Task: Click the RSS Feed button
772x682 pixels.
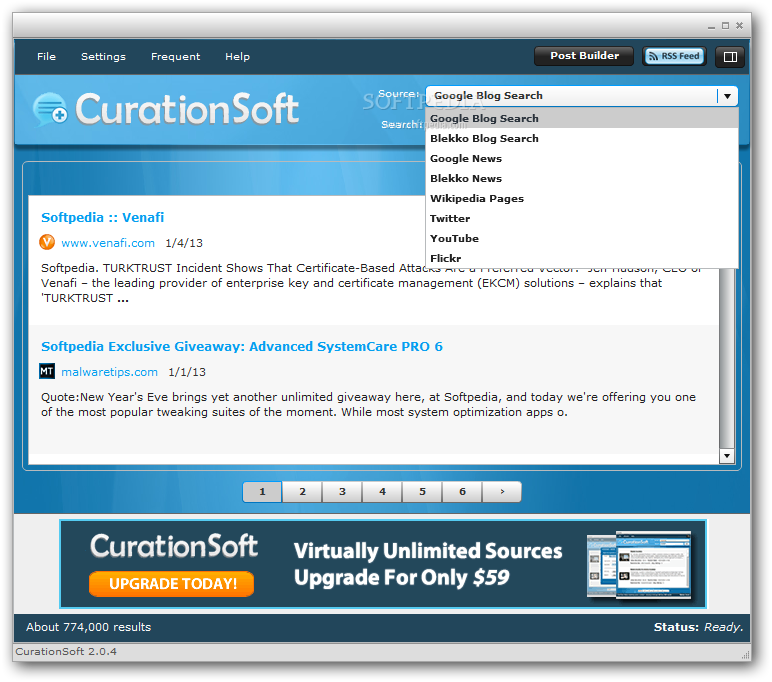Action: tap(675, 56)
